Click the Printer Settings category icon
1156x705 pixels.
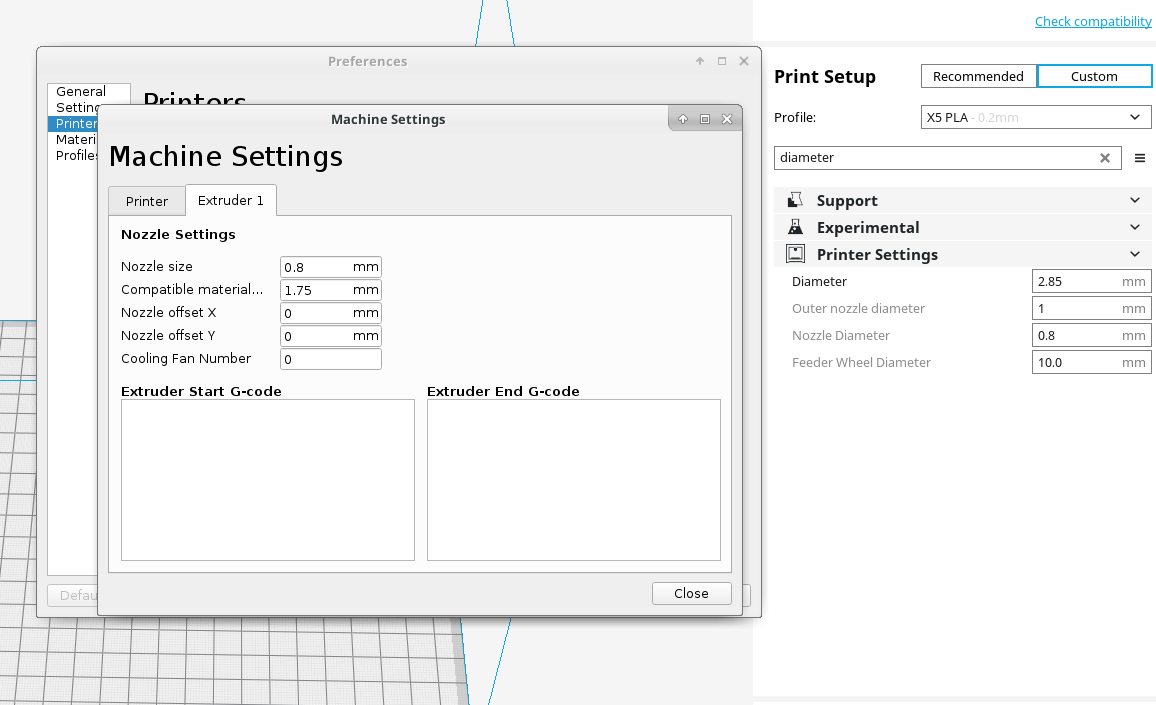coord(795,254)
